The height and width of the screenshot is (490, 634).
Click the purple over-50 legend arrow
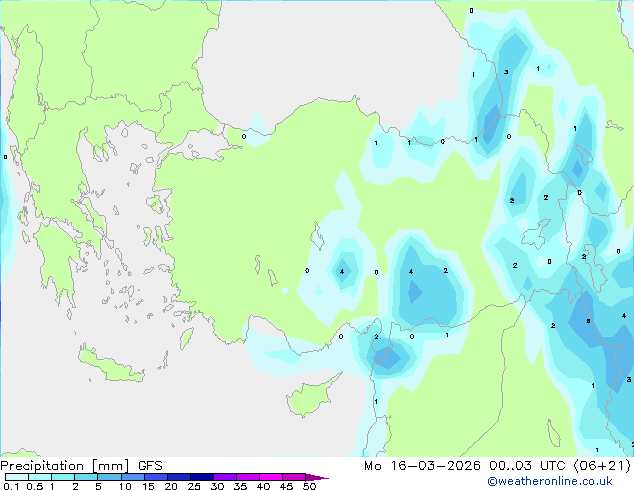point(316,477)
